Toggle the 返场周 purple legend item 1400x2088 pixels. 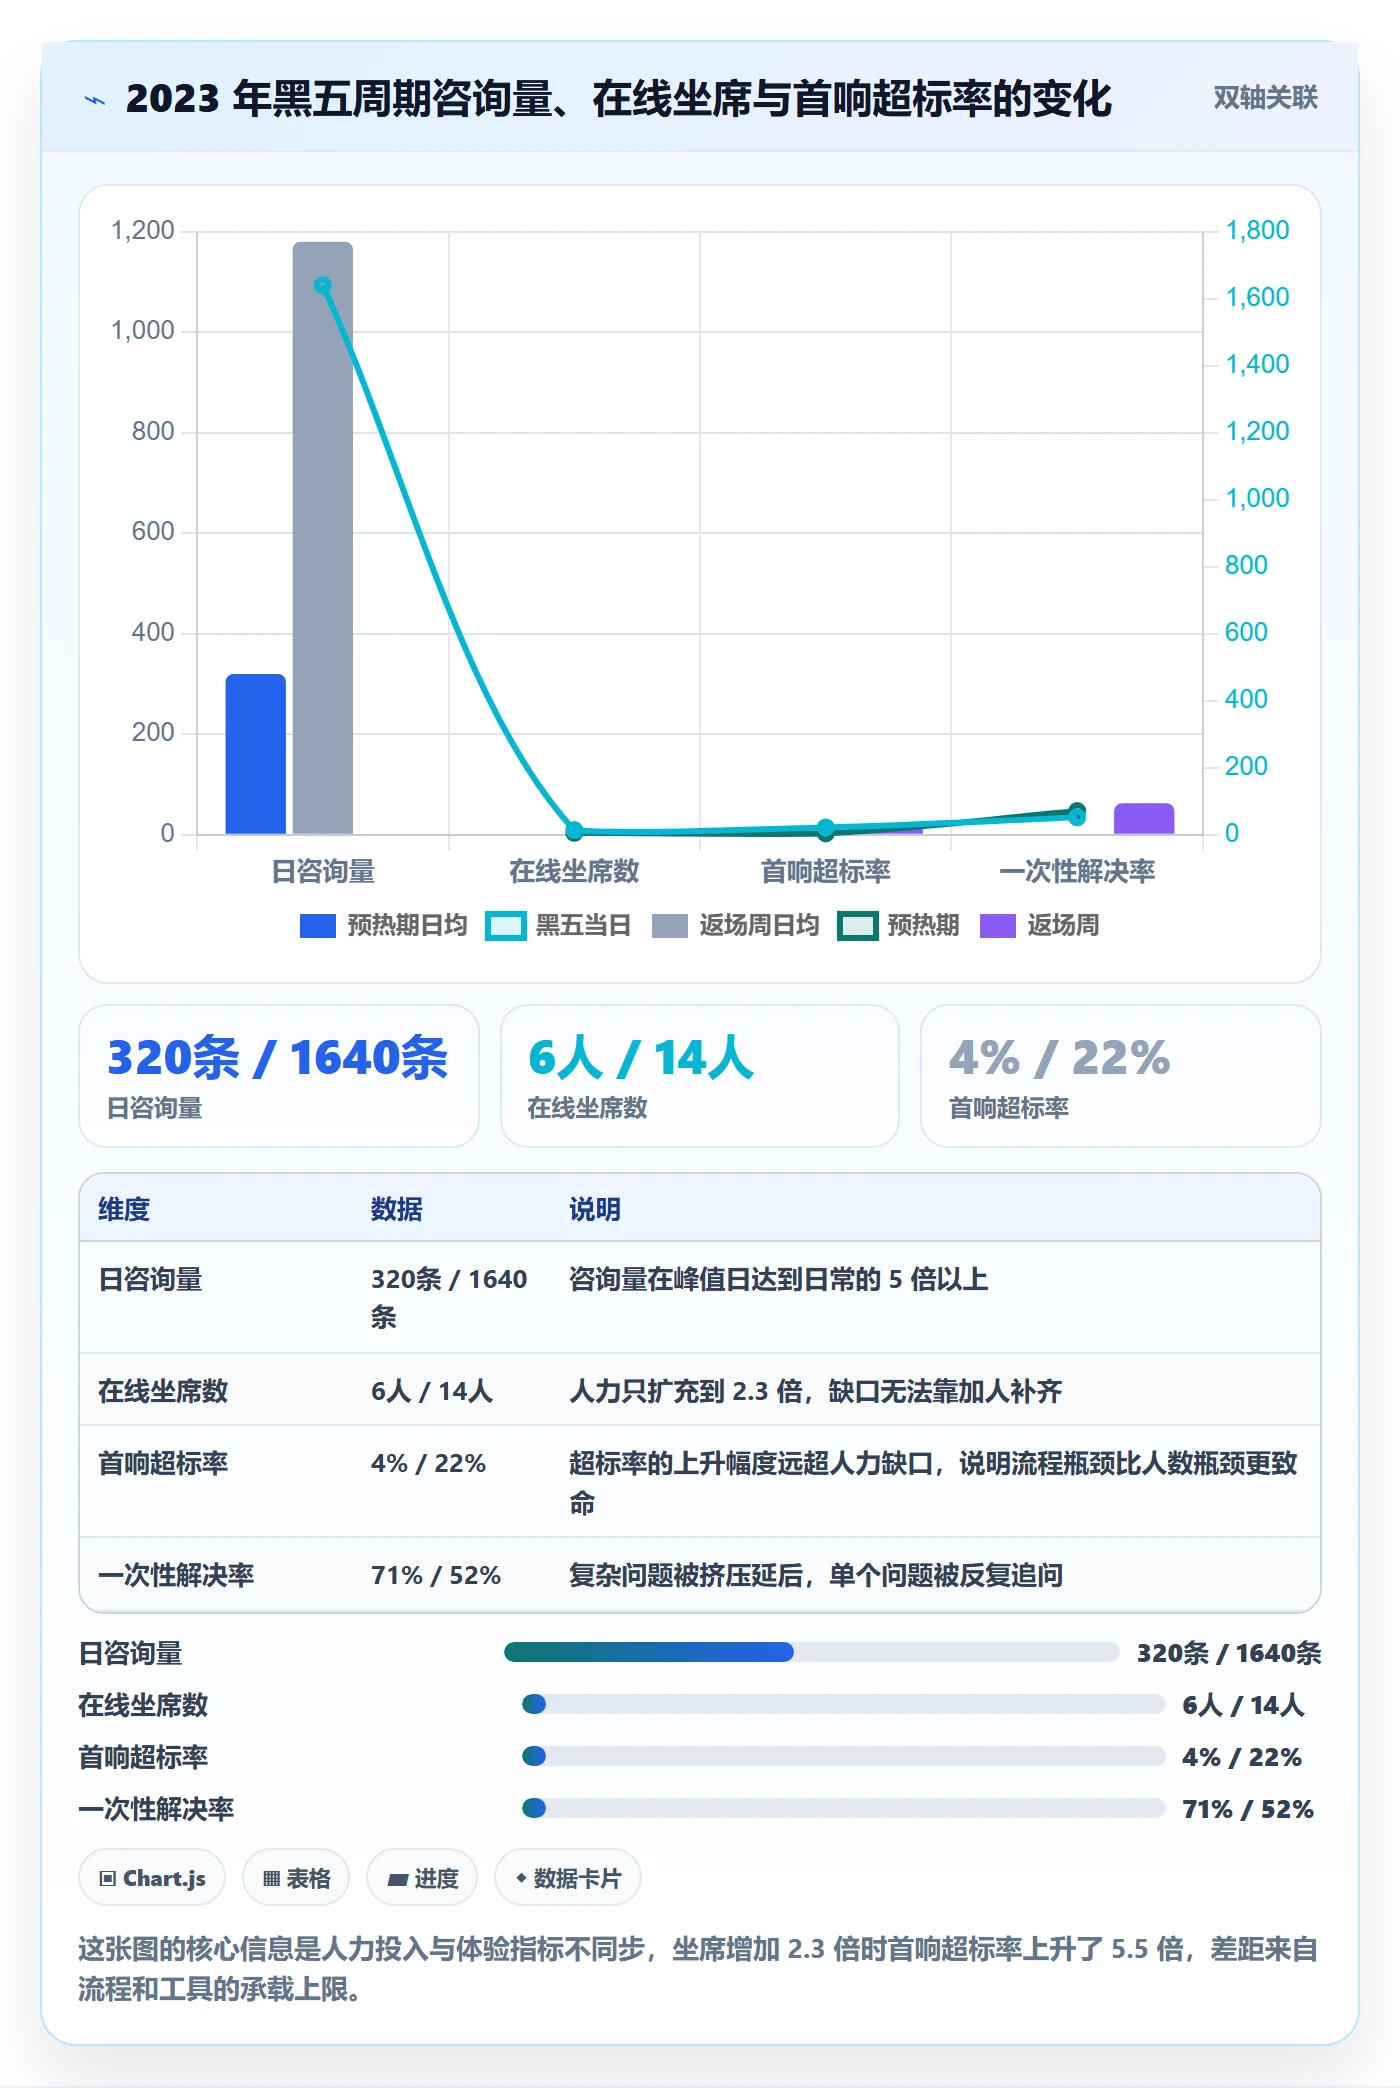click(1040, 925)
